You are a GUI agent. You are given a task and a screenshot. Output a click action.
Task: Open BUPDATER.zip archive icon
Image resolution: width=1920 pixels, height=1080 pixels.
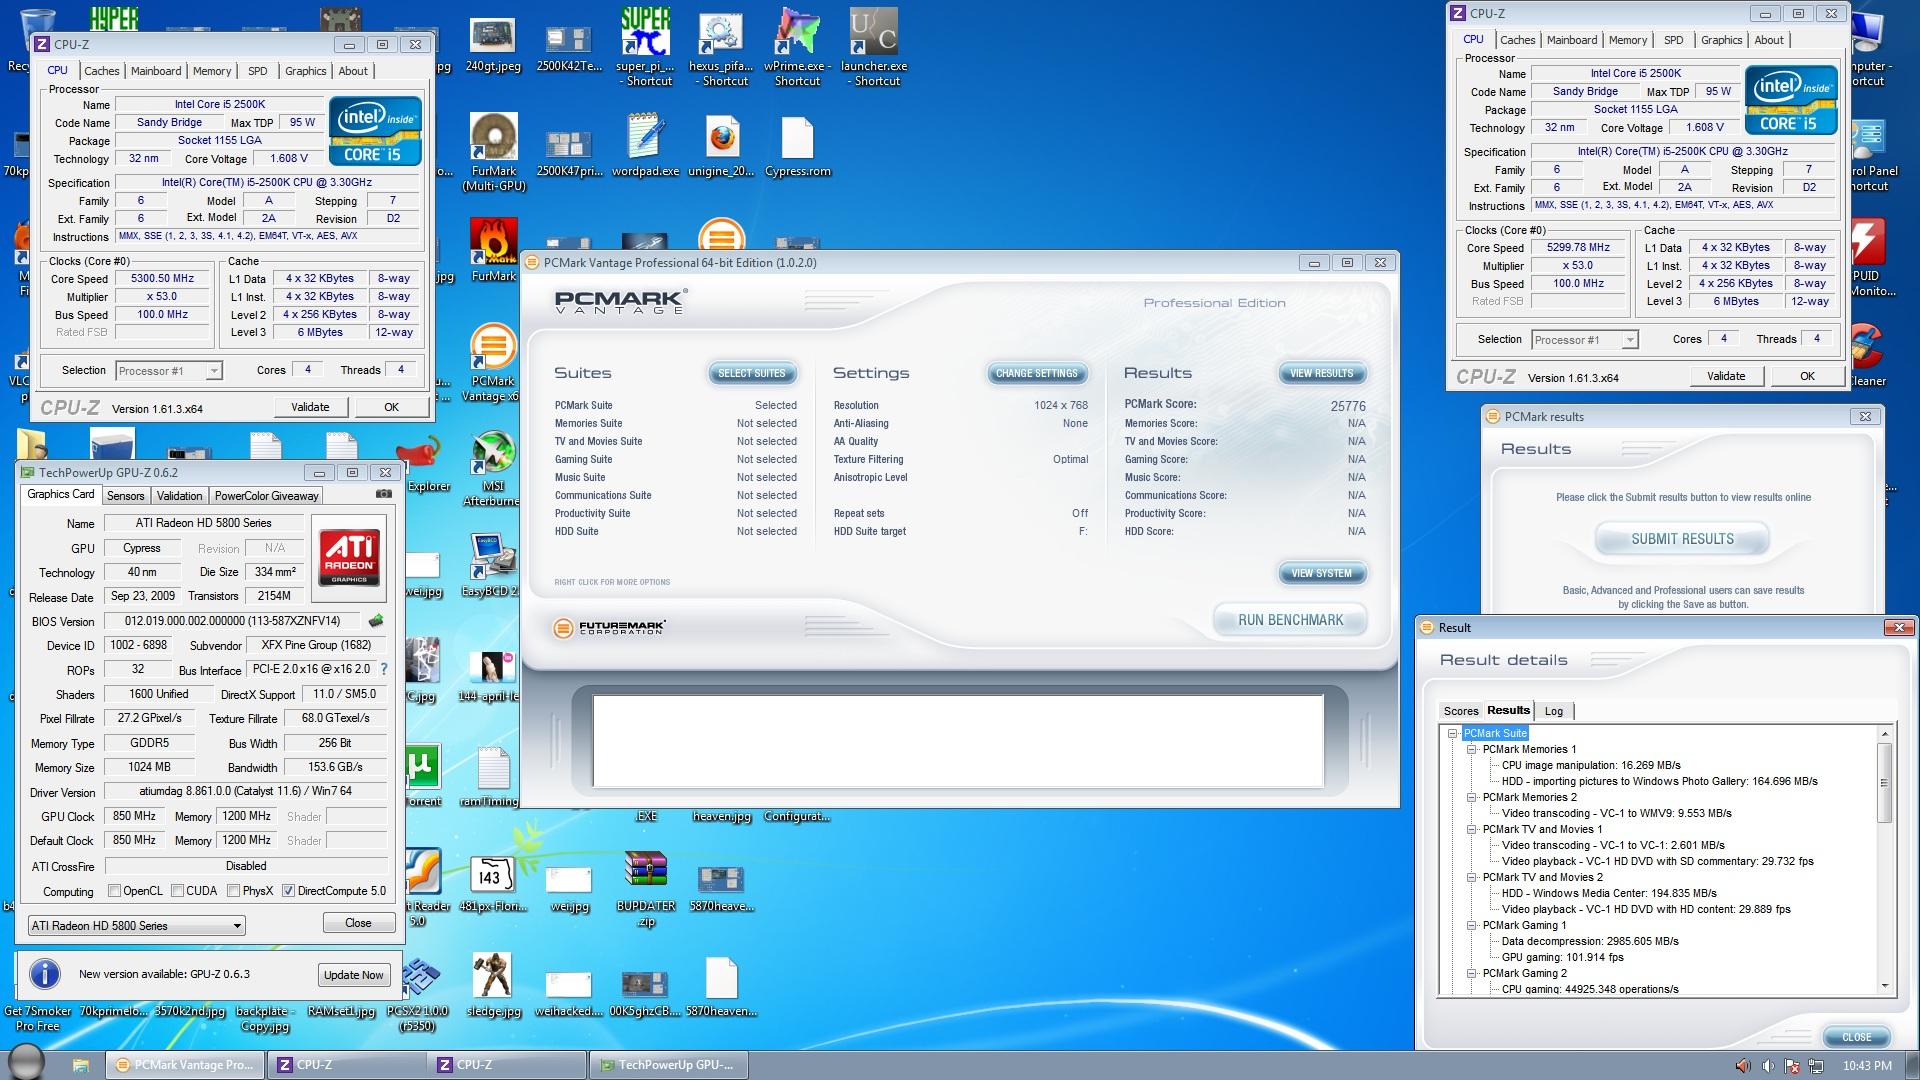(645, 889)
